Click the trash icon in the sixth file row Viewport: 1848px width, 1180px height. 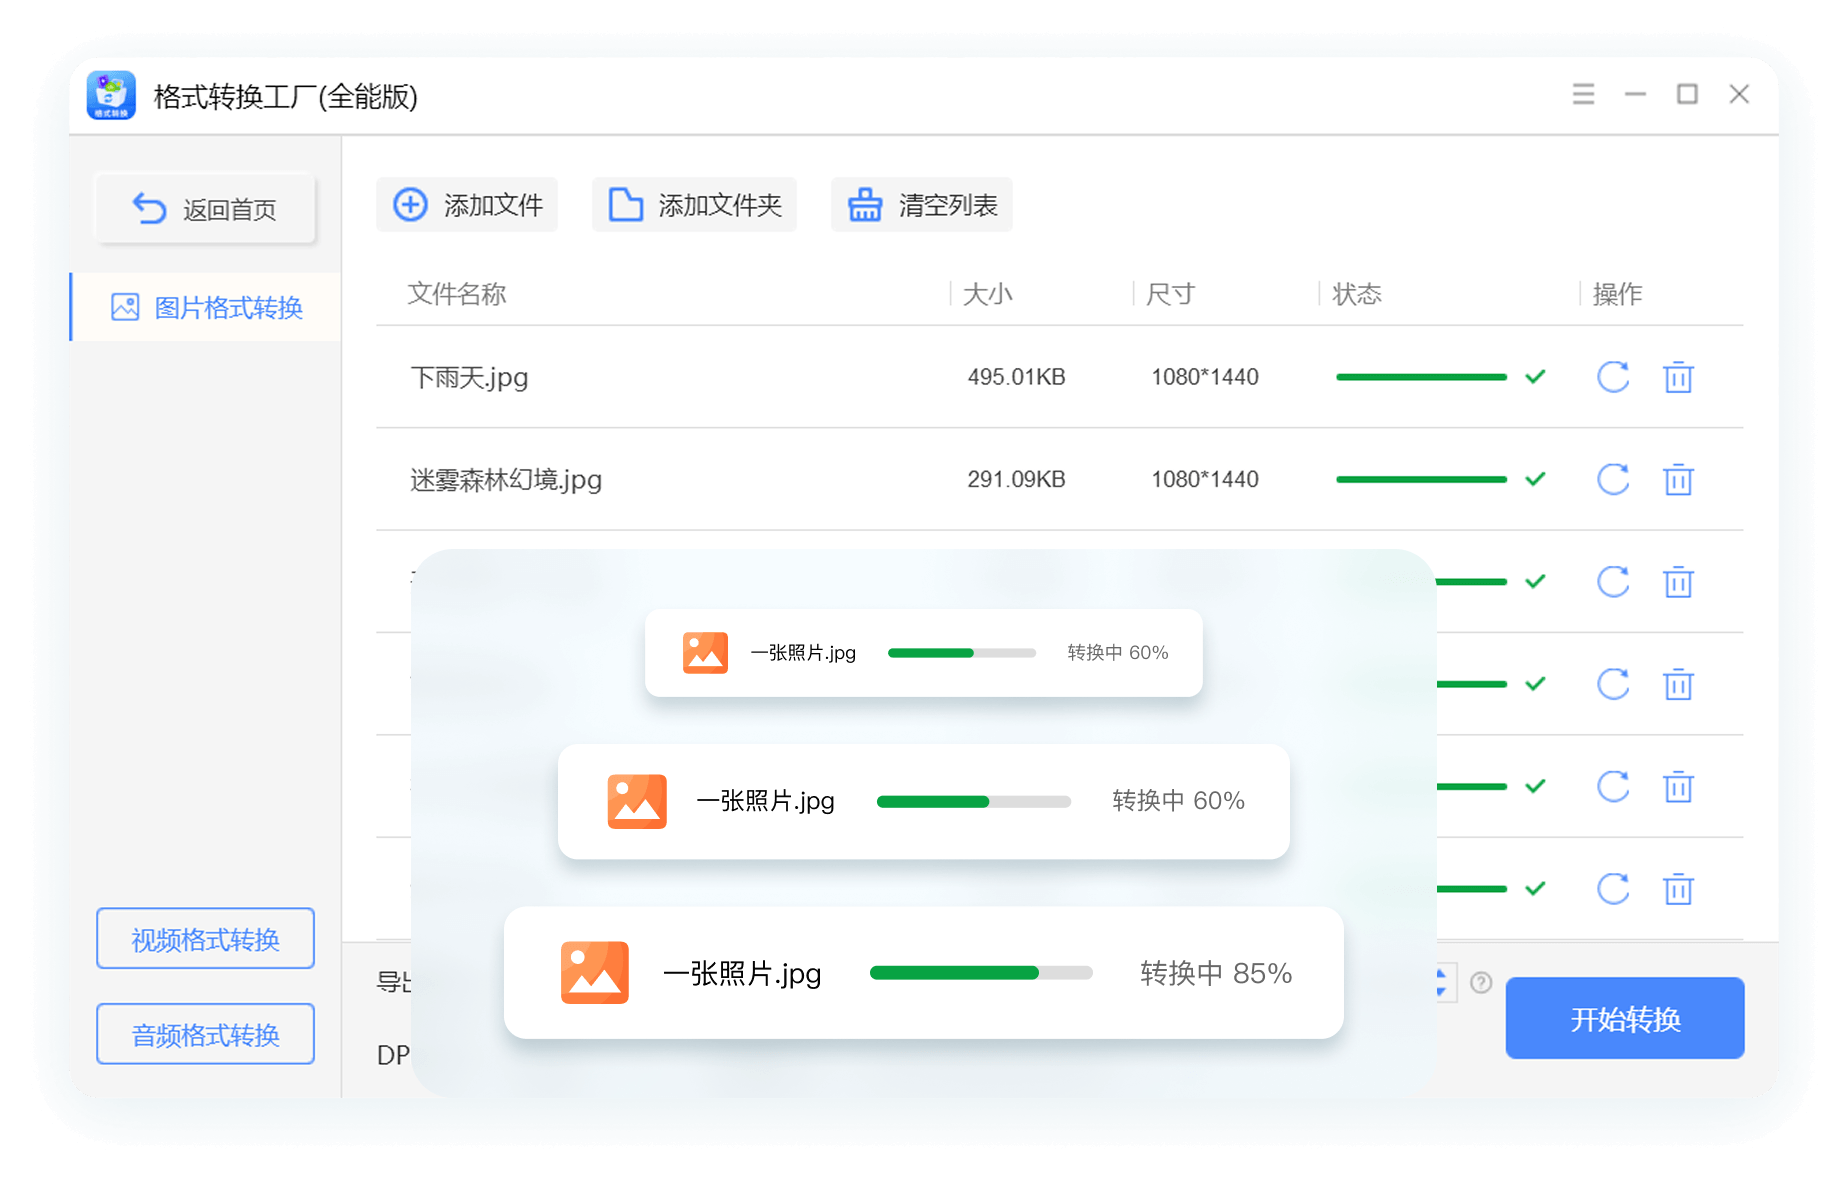[x=1678, y=888]
